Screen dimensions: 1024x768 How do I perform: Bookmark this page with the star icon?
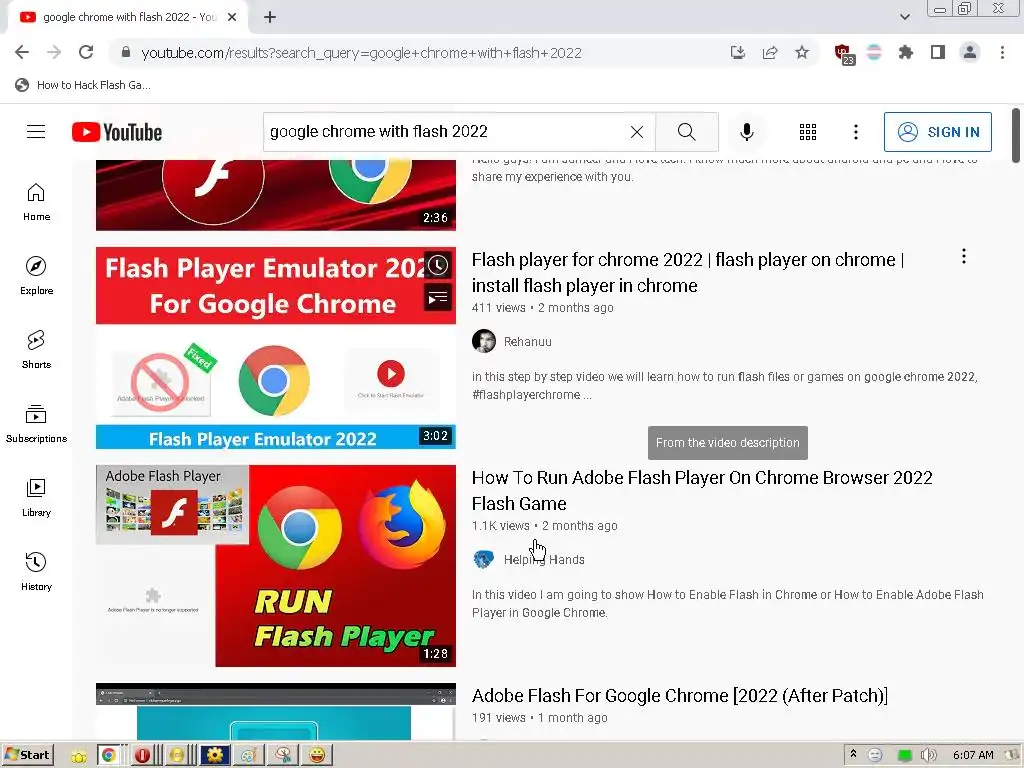click(x=802, y=52)
